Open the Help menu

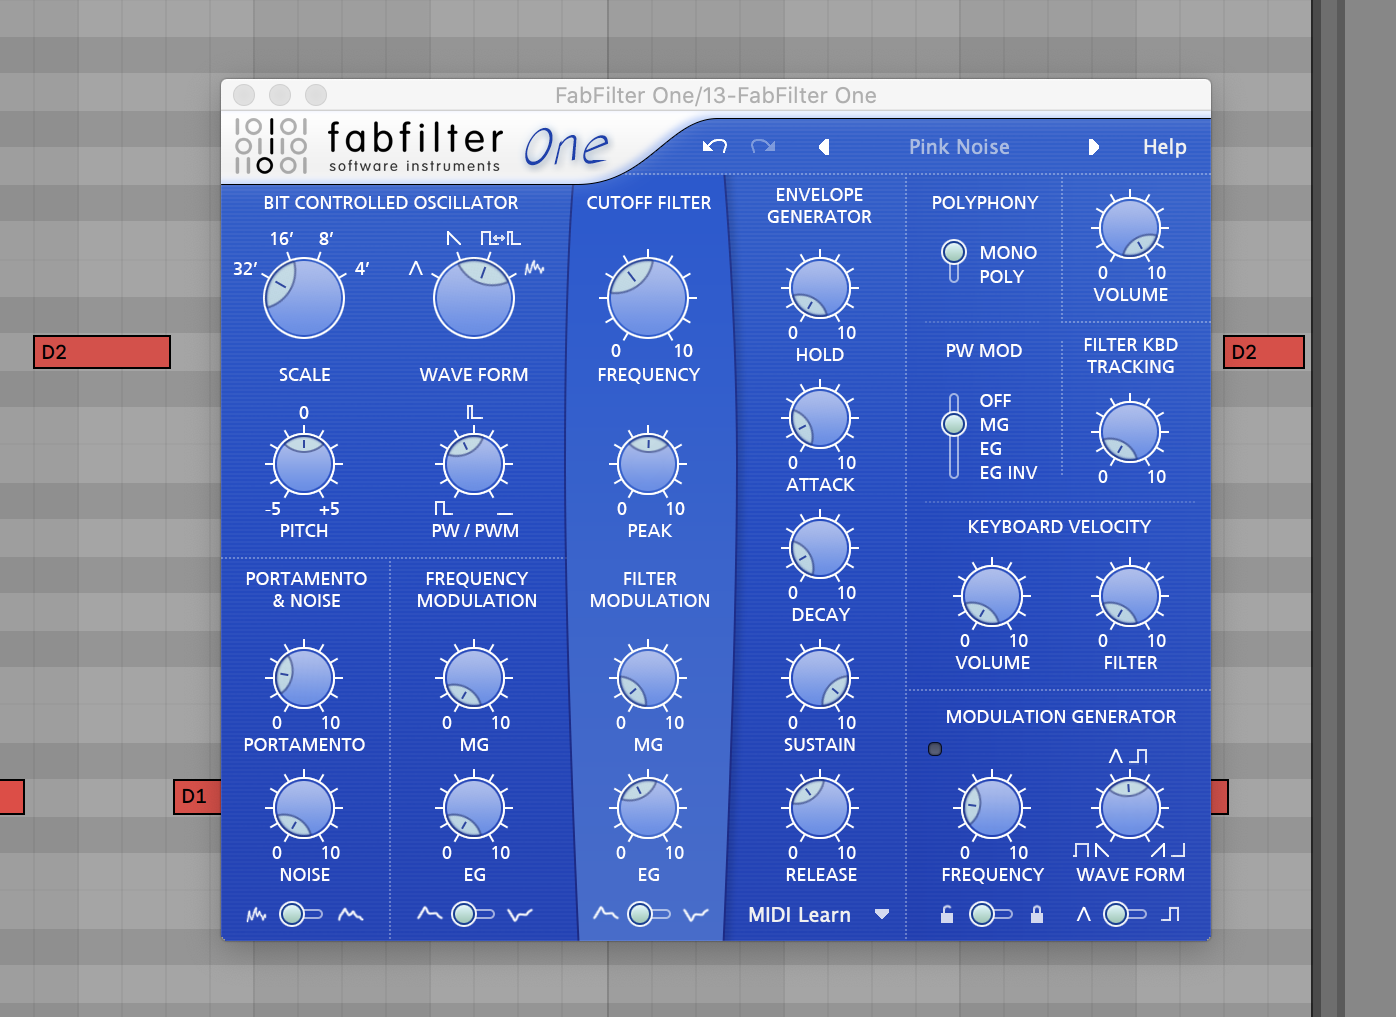tap(1164, 147)
